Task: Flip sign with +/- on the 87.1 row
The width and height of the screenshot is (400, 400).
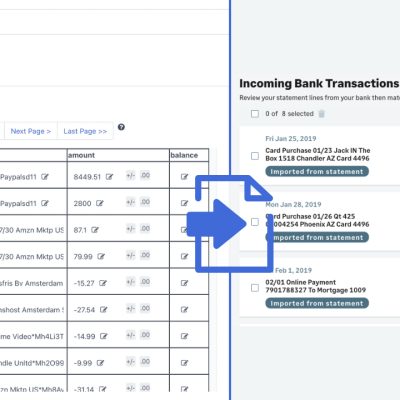Action: click(130, 229)
